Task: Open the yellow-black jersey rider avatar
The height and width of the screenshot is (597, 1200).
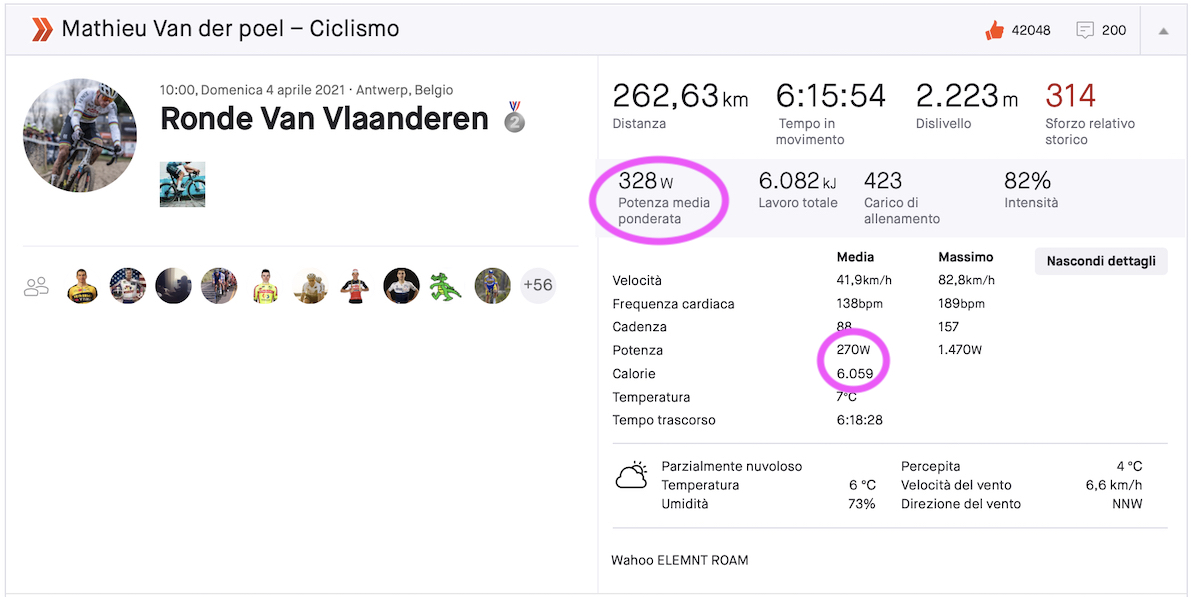Action: point(83,286)
